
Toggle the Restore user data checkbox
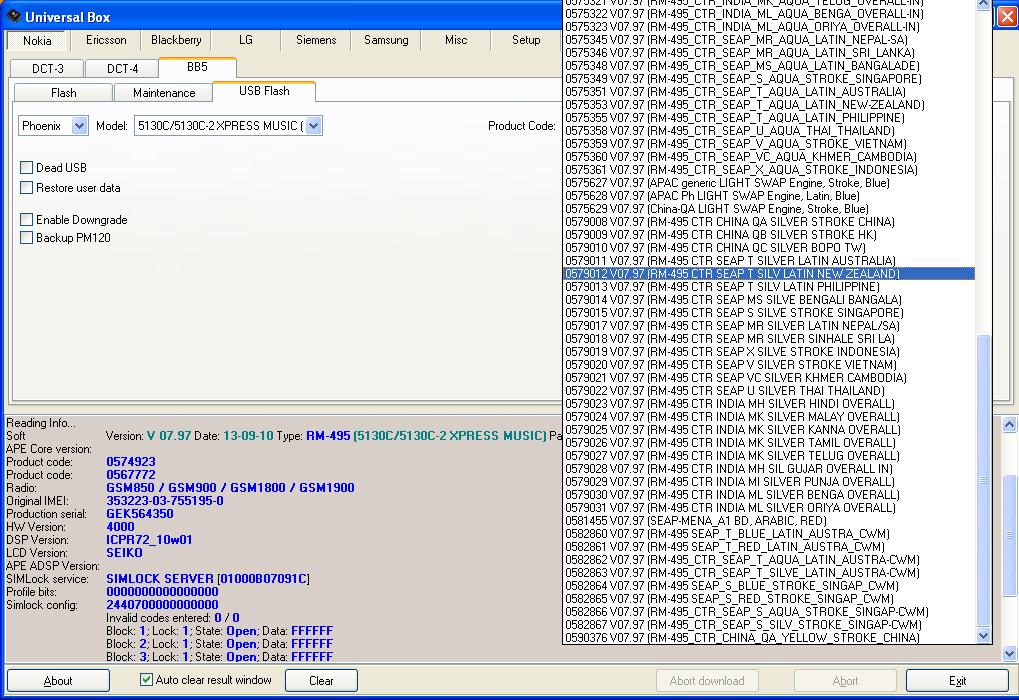point(27,188)
